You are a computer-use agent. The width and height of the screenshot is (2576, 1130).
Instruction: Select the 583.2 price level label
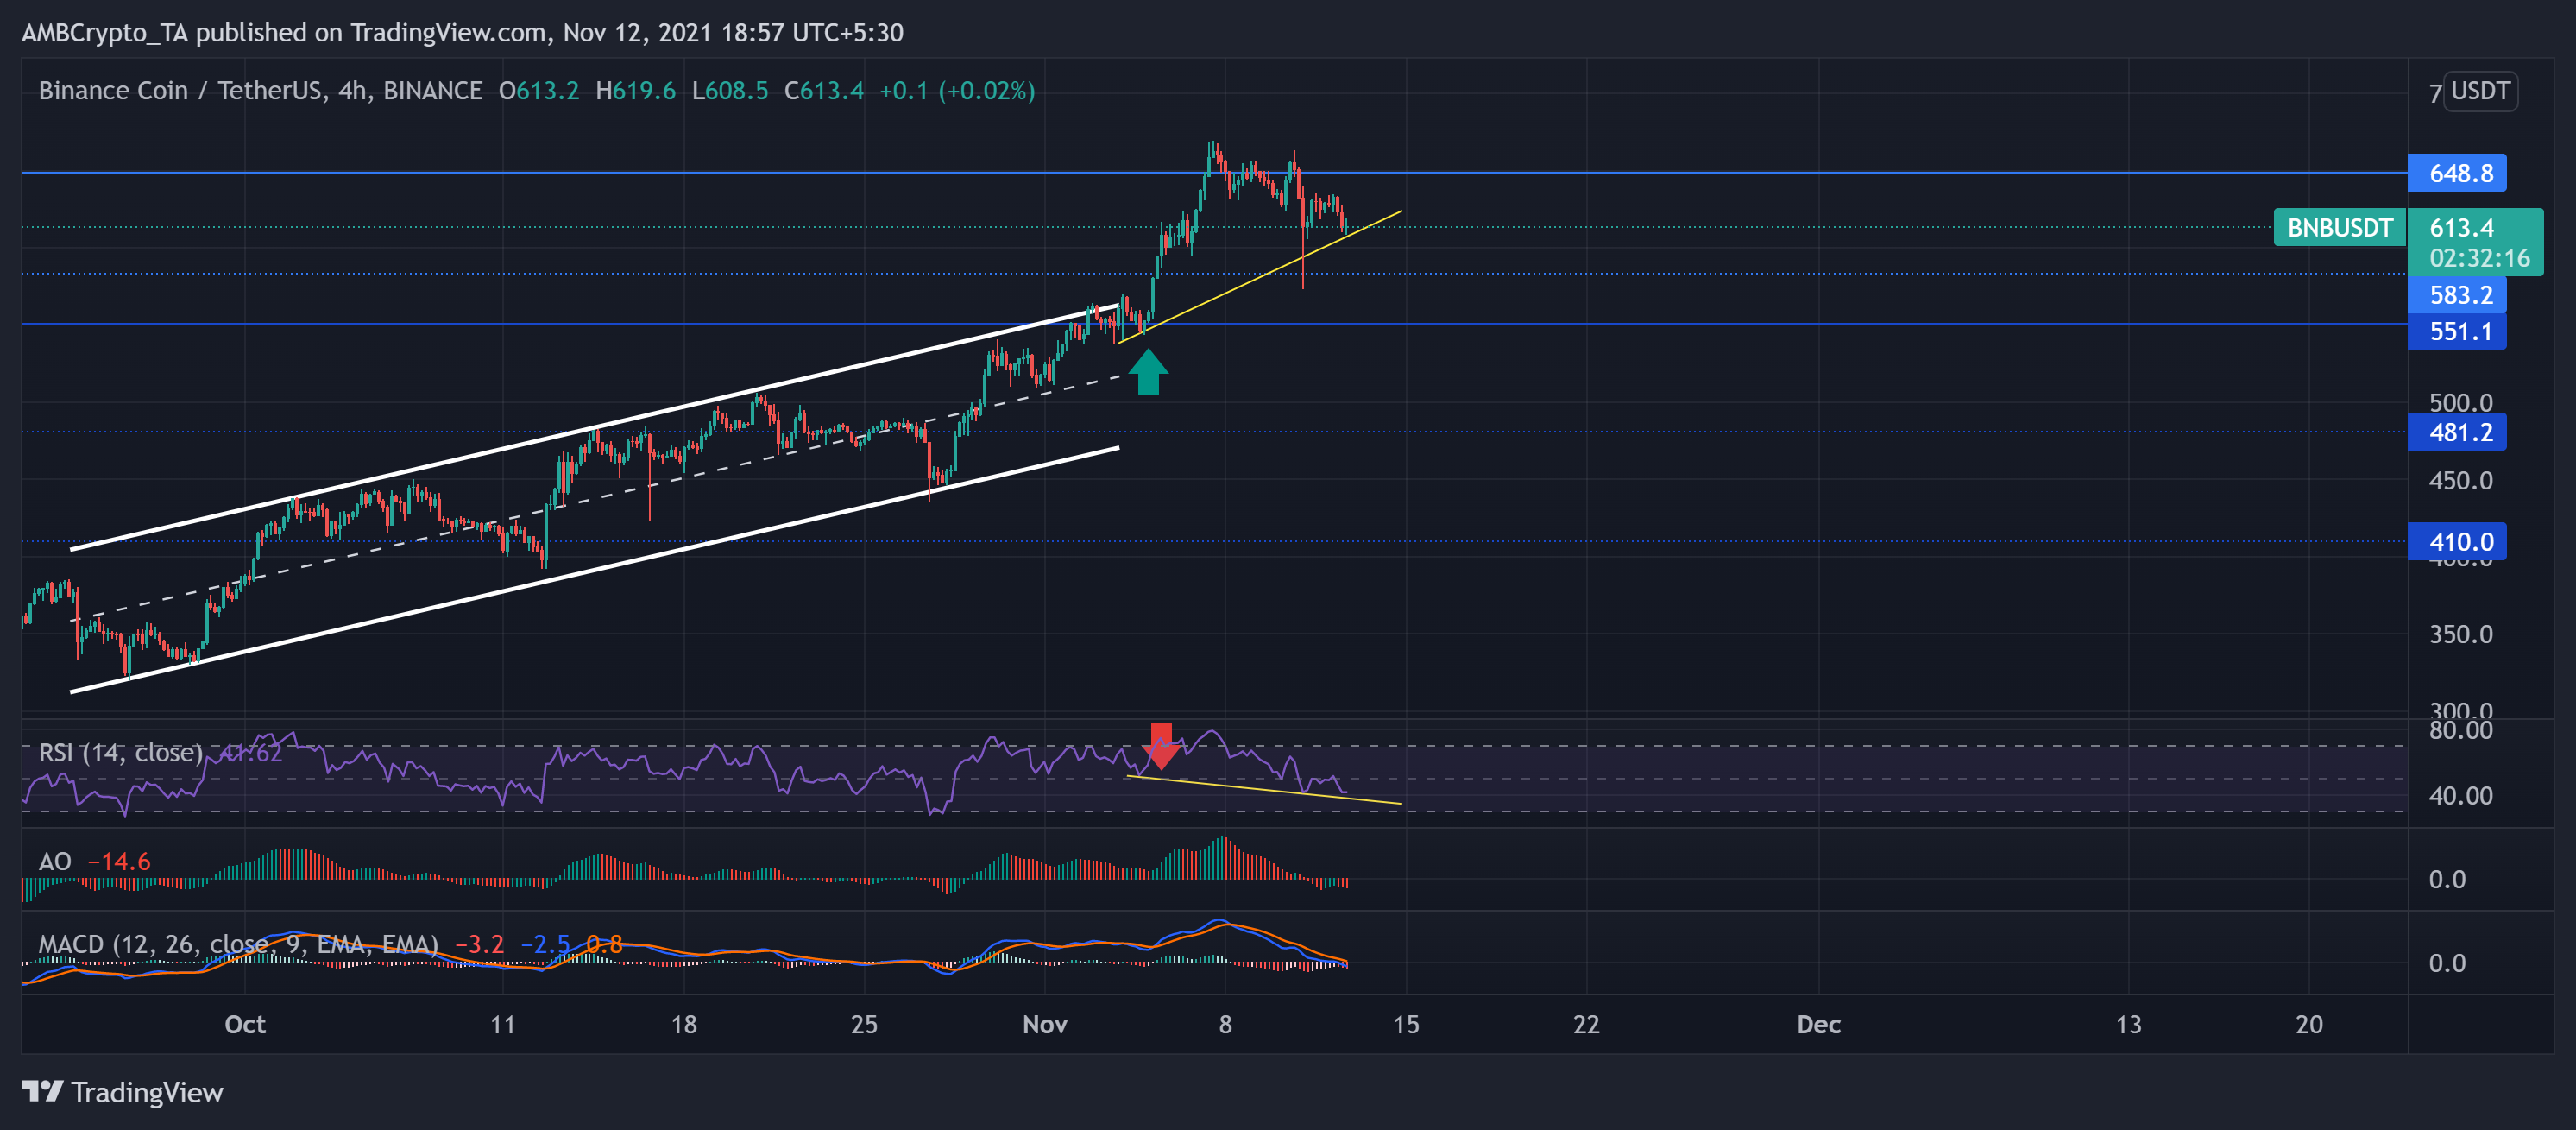2457,295
